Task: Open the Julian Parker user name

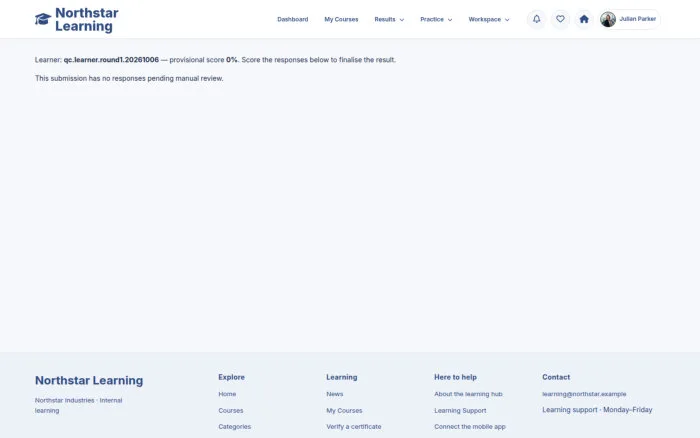Action: click(x=638, y=19)
